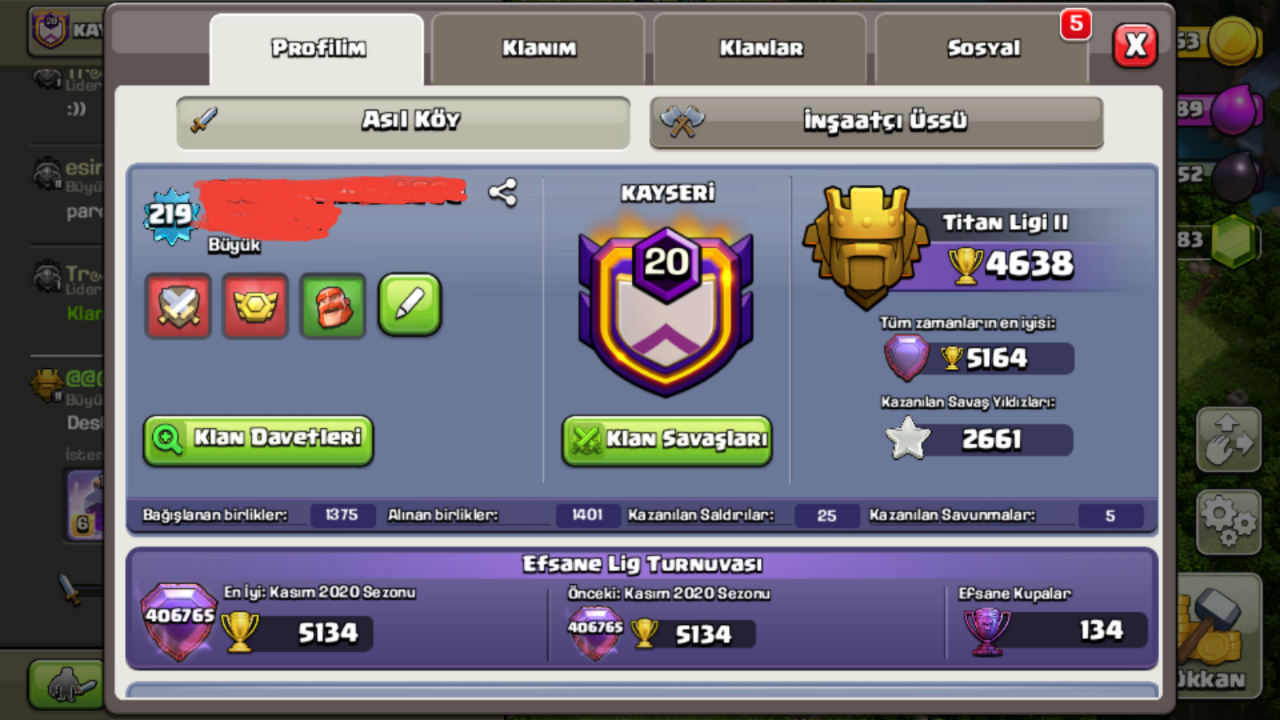Tap the KAYSERİ clan shield emblem
Image resolution: width=1280 pixels, height=720 pixels.
(666, 305)
